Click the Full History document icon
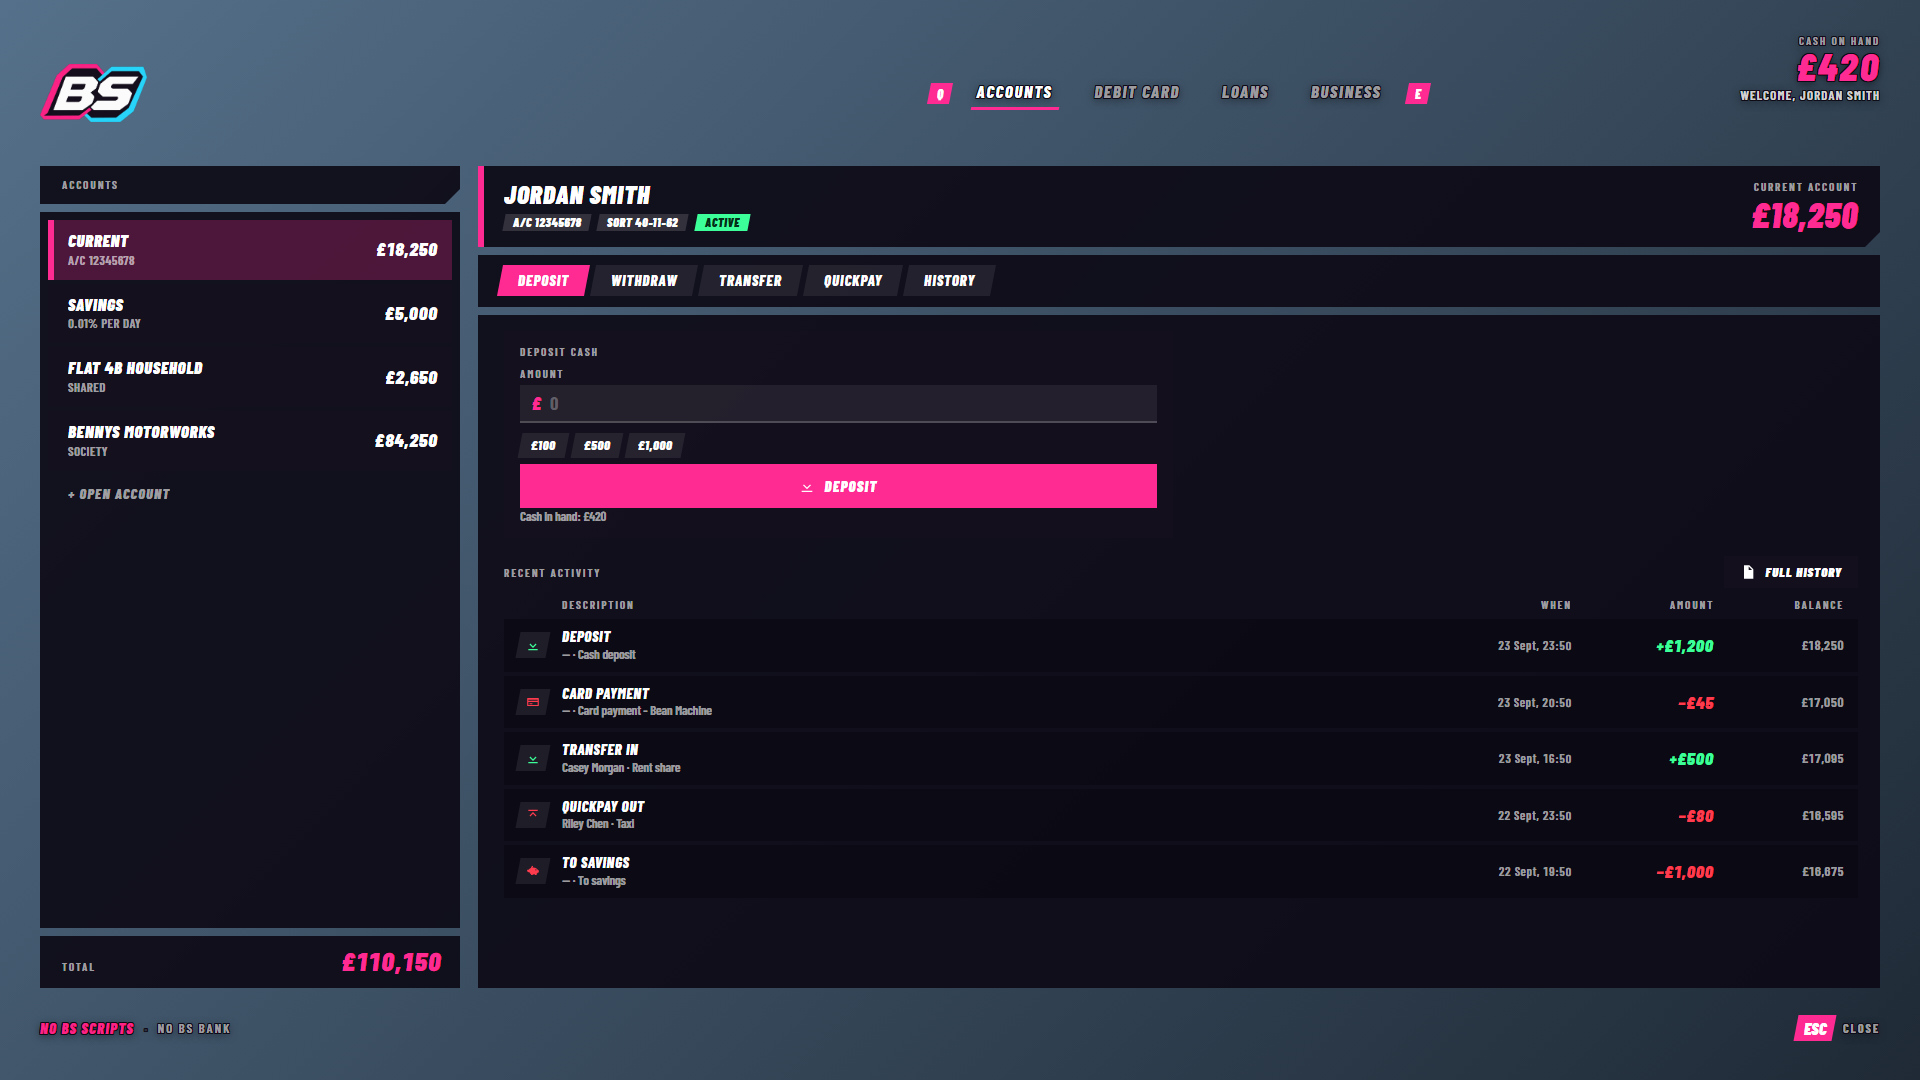The height and width of the screenshot is (1080, 1920). pyautogui.click(x=1748, y=572)
